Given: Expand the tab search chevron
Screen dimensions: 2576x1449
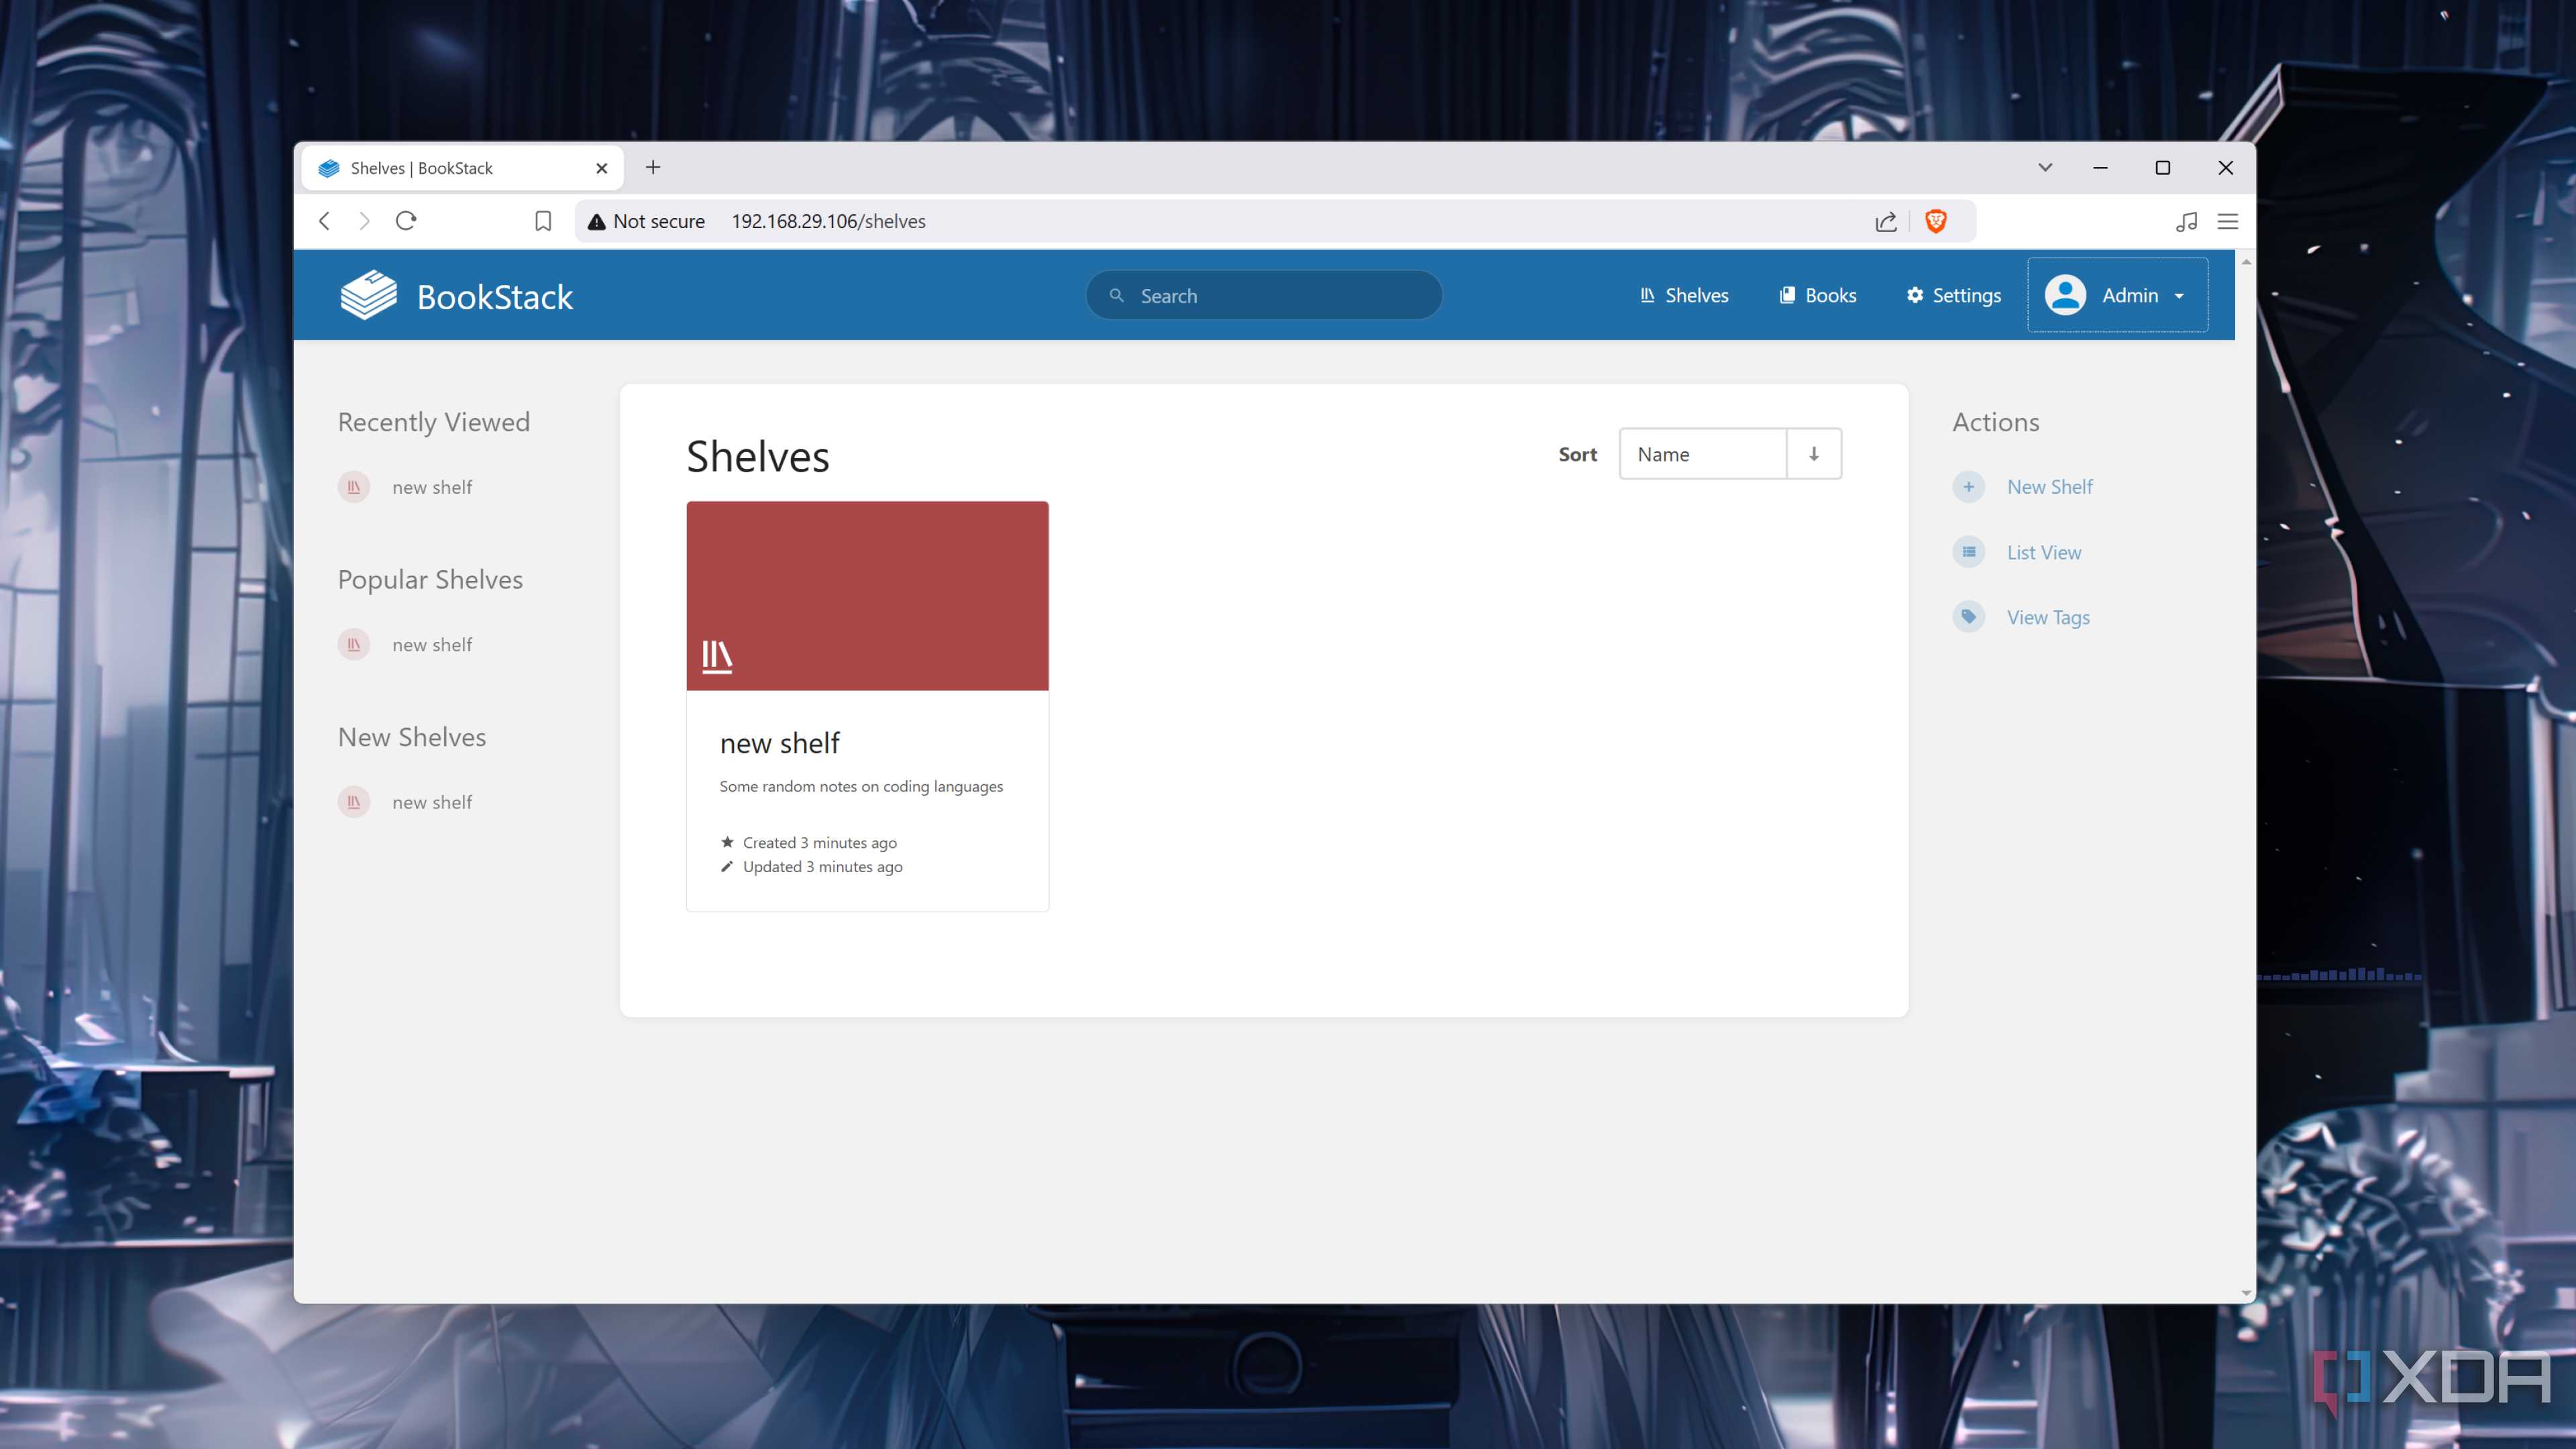Looking at the screenshot, I should 2045,167.
